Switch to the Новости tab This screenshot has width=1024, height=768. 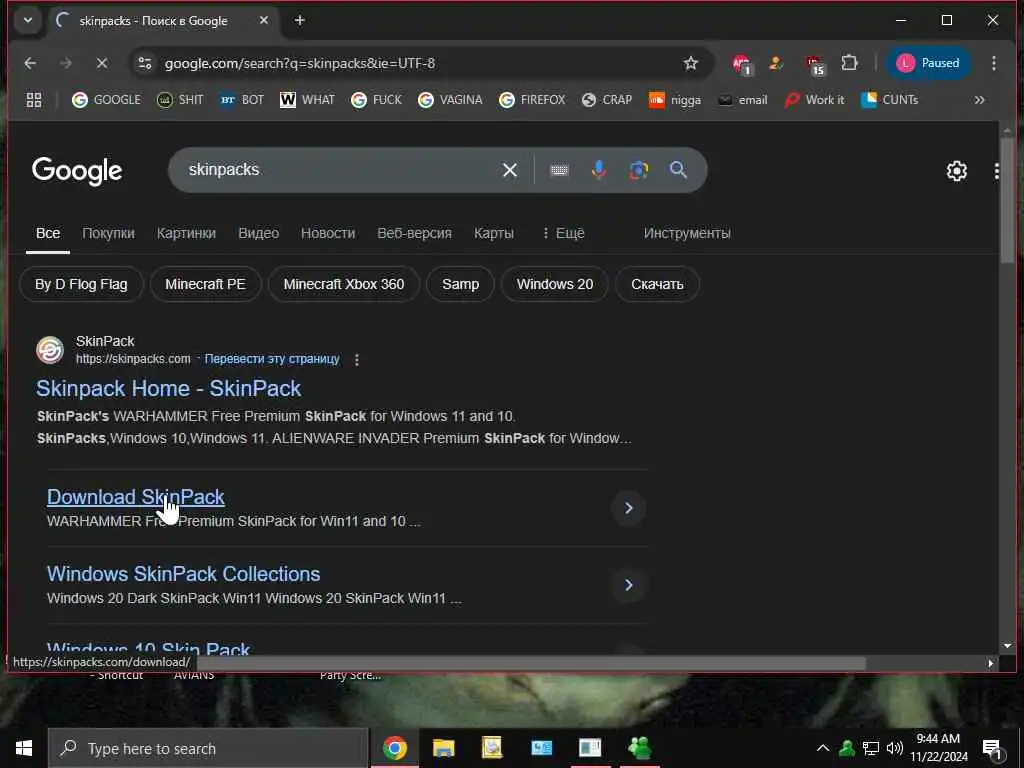coord(328,233)
